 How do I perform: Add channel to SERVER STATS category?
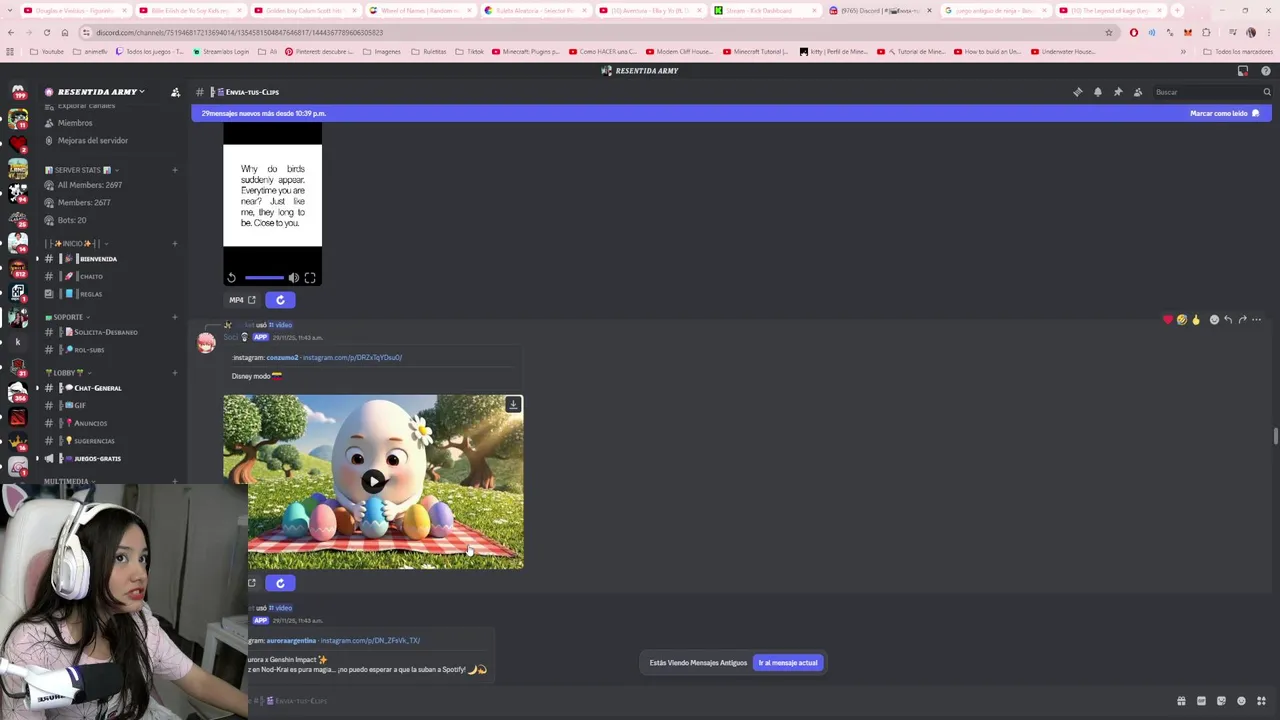tap(175, 170)
